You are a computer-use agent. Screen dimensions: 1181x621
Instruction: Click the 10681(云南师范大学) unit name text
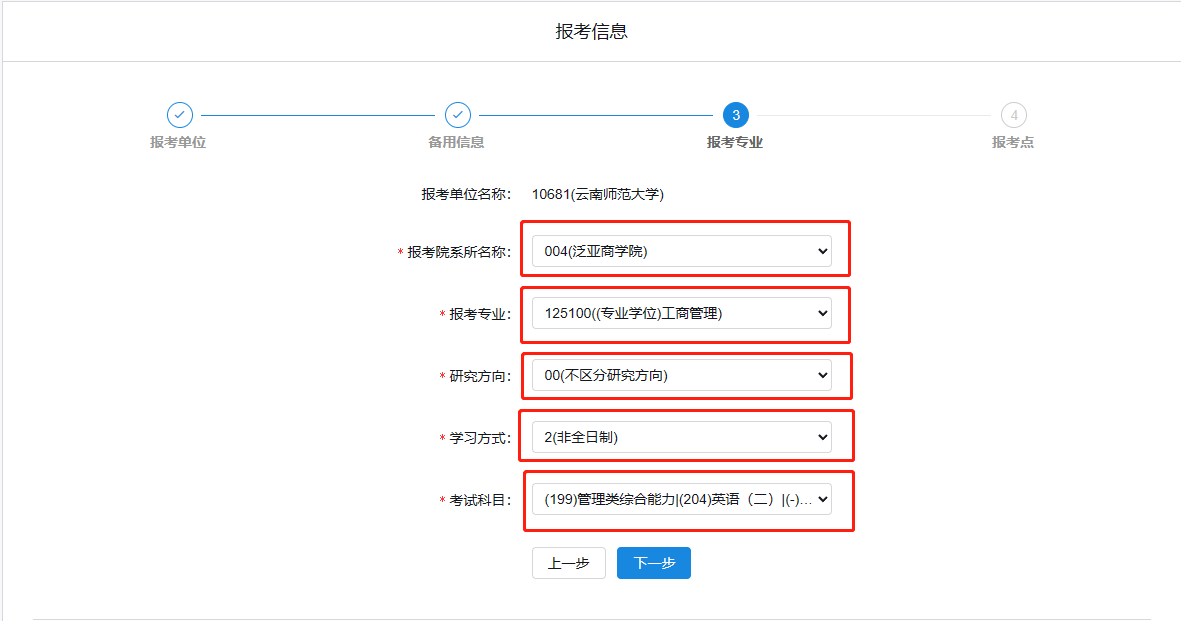597,194
